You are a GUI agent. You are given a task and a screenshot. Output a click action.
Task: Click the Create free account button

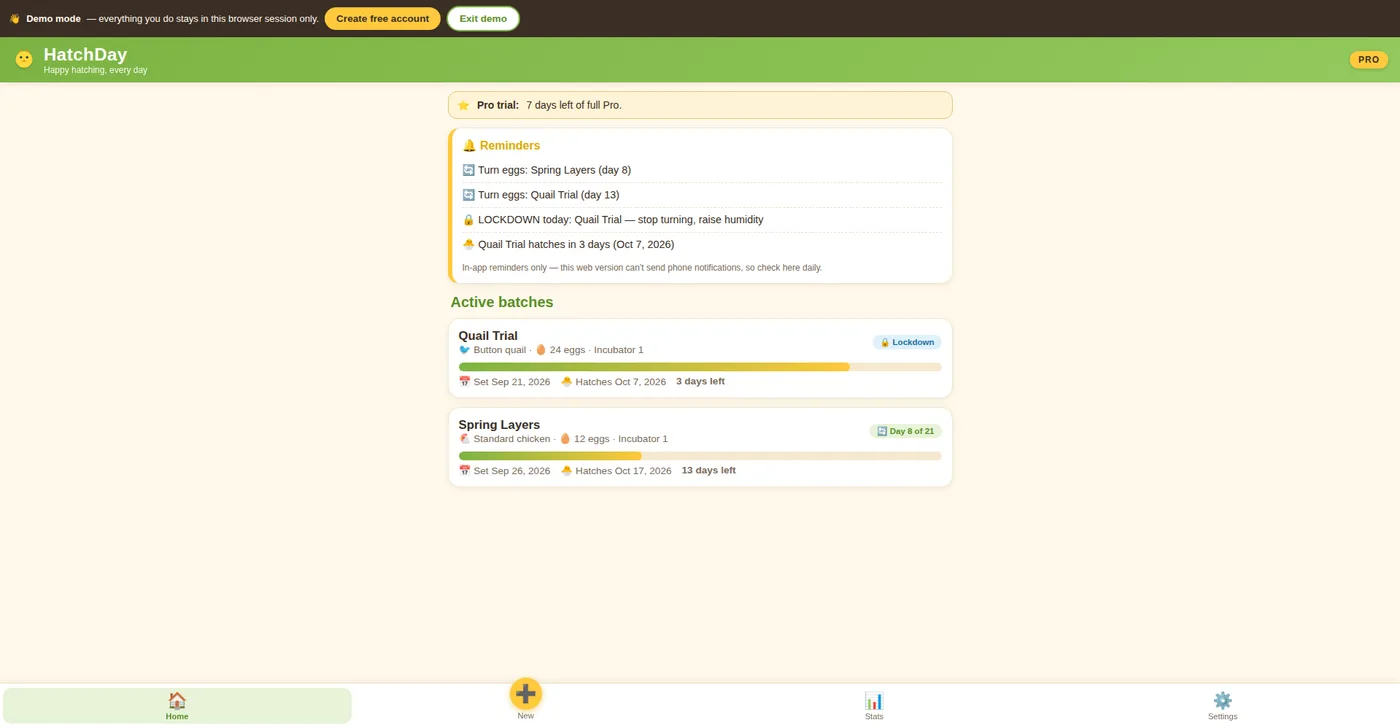tap(382, 19)
